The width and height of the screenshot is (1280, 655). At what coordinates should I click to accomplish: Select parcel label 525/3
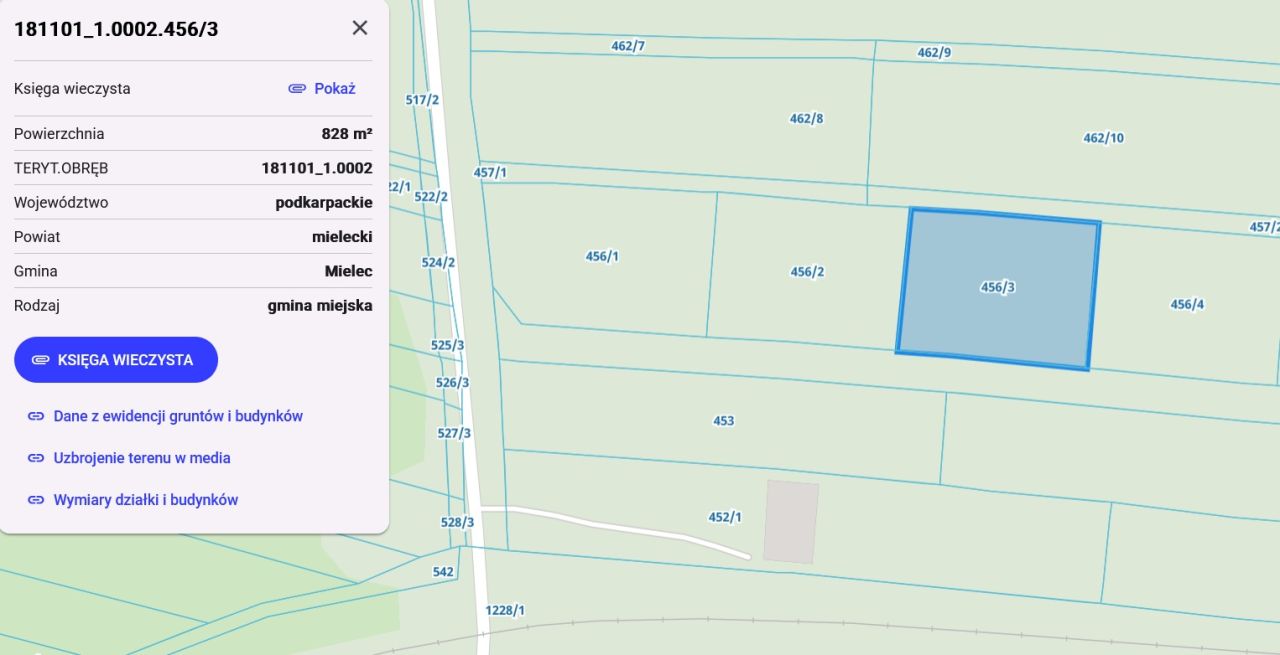pyautogui.click(x=447, y=345)
